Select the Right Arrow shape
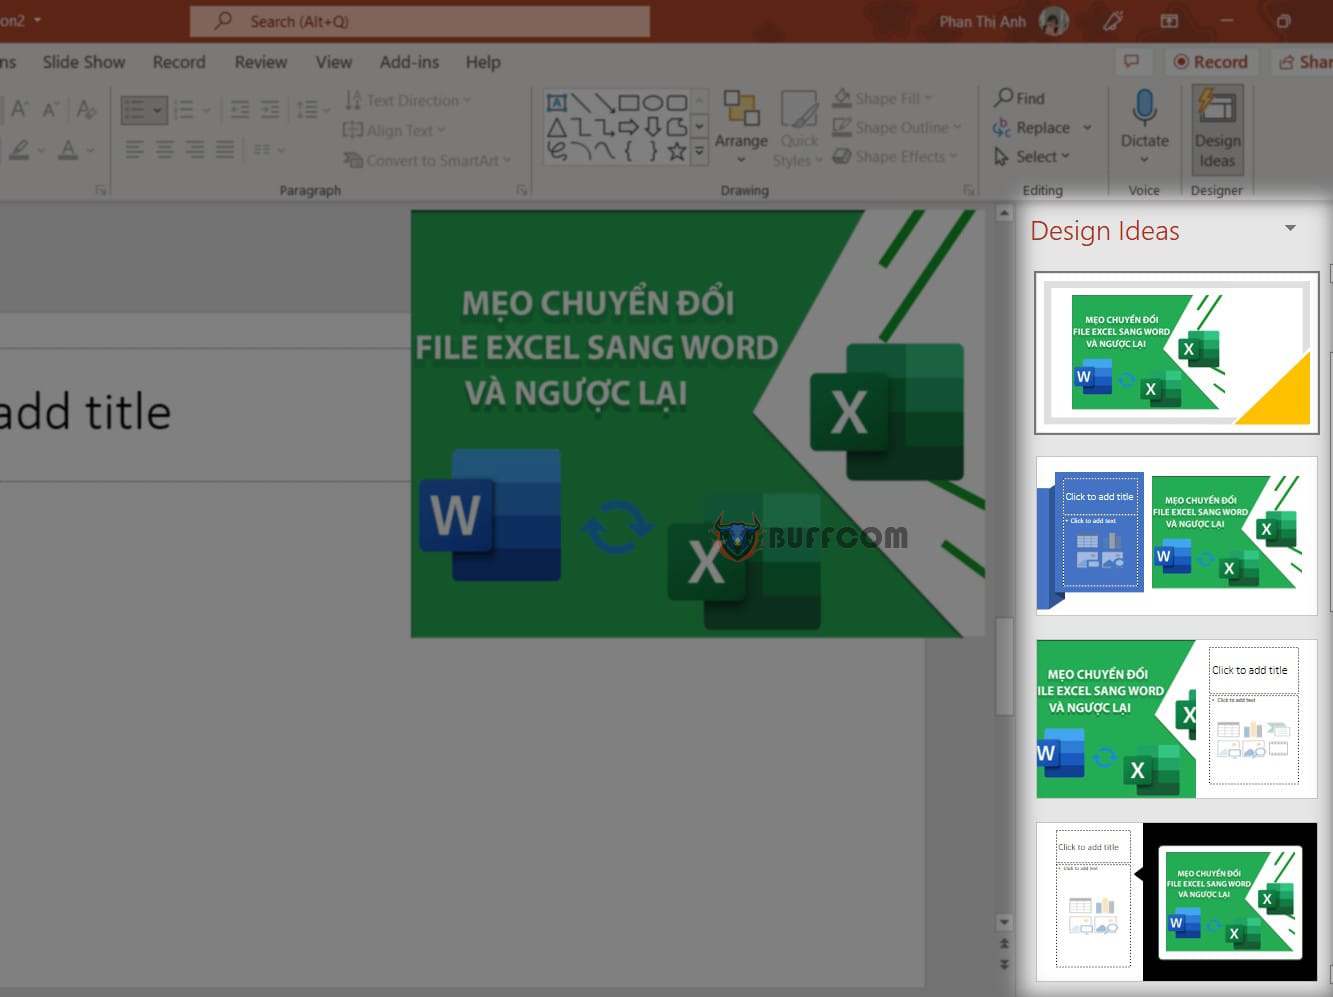The image size is (1333, 997). coord(629,127)
